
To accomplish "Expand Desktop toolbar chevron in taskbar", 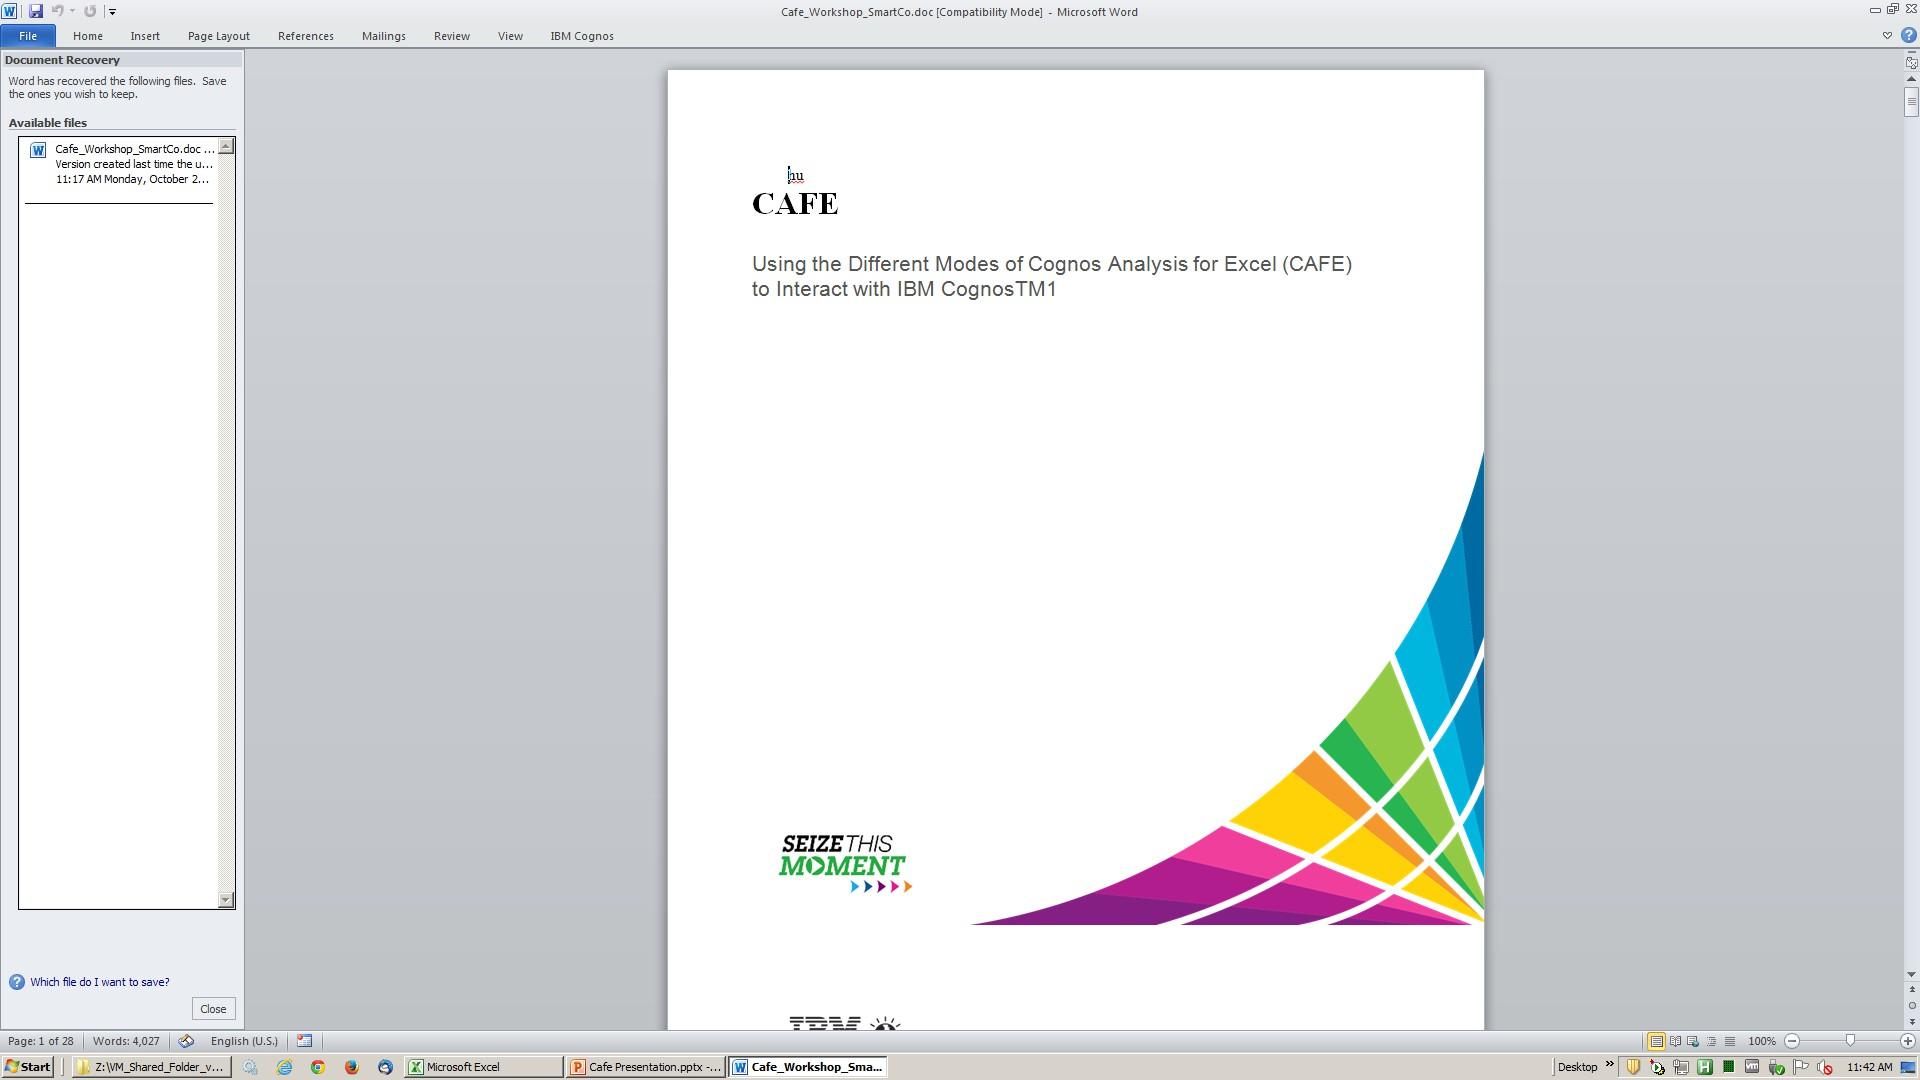I will [1609, 1064].
